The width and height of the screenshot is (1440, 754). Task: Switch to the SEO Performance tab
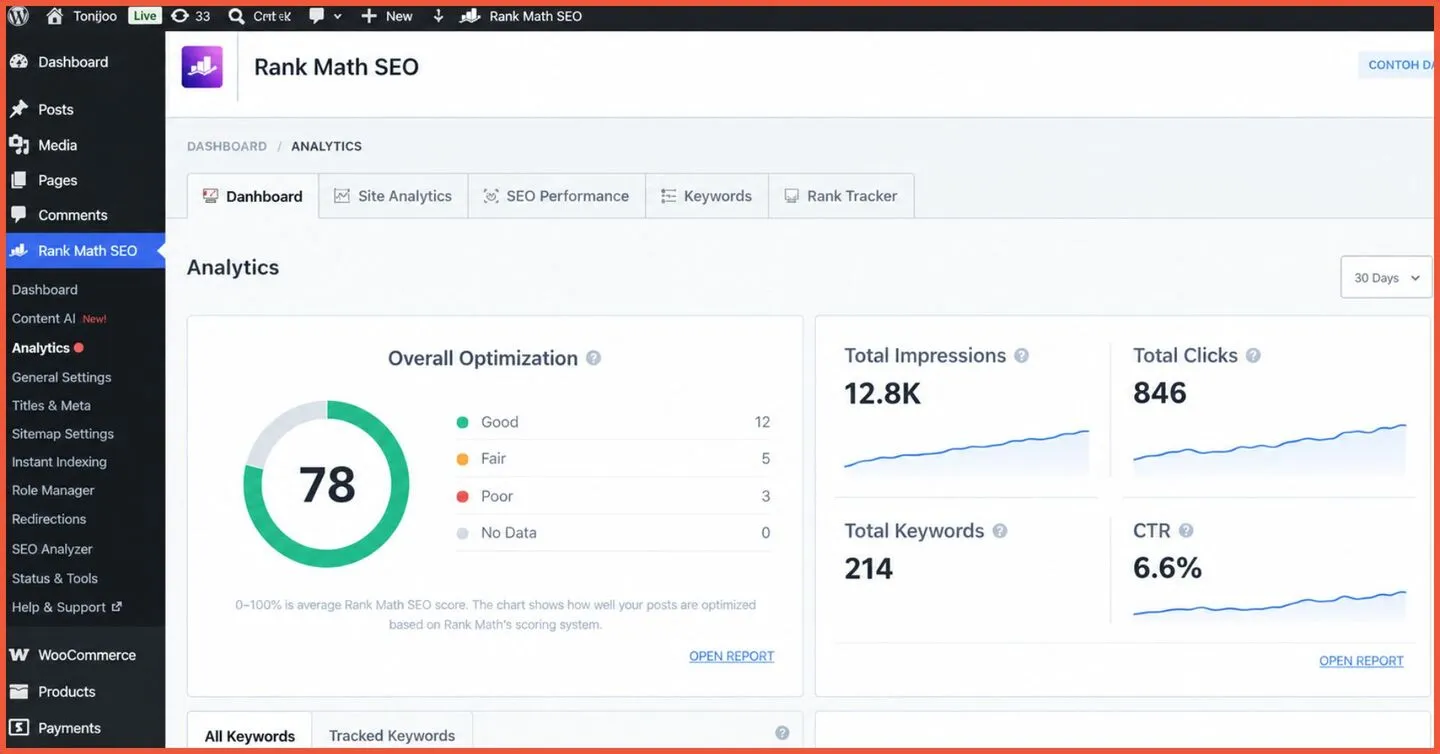click(x=556, y=196)
